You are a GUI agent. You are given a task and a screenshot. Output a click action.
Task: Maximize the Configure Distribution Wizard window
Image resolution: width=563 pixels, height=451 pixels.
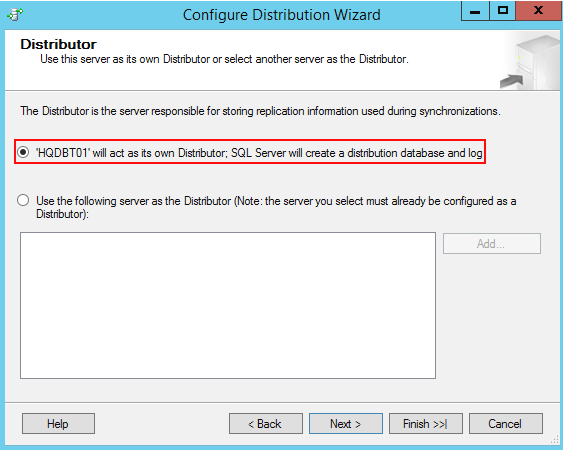coord(503,11)
